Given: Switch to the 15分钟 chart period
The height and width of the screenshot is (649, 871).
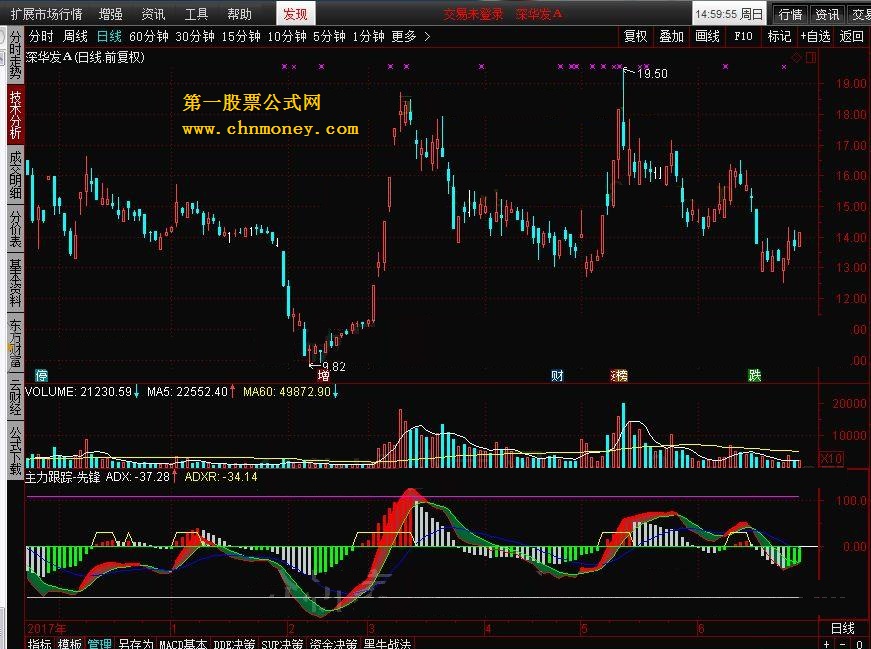Looking at the screenshot, I should 241,37.
